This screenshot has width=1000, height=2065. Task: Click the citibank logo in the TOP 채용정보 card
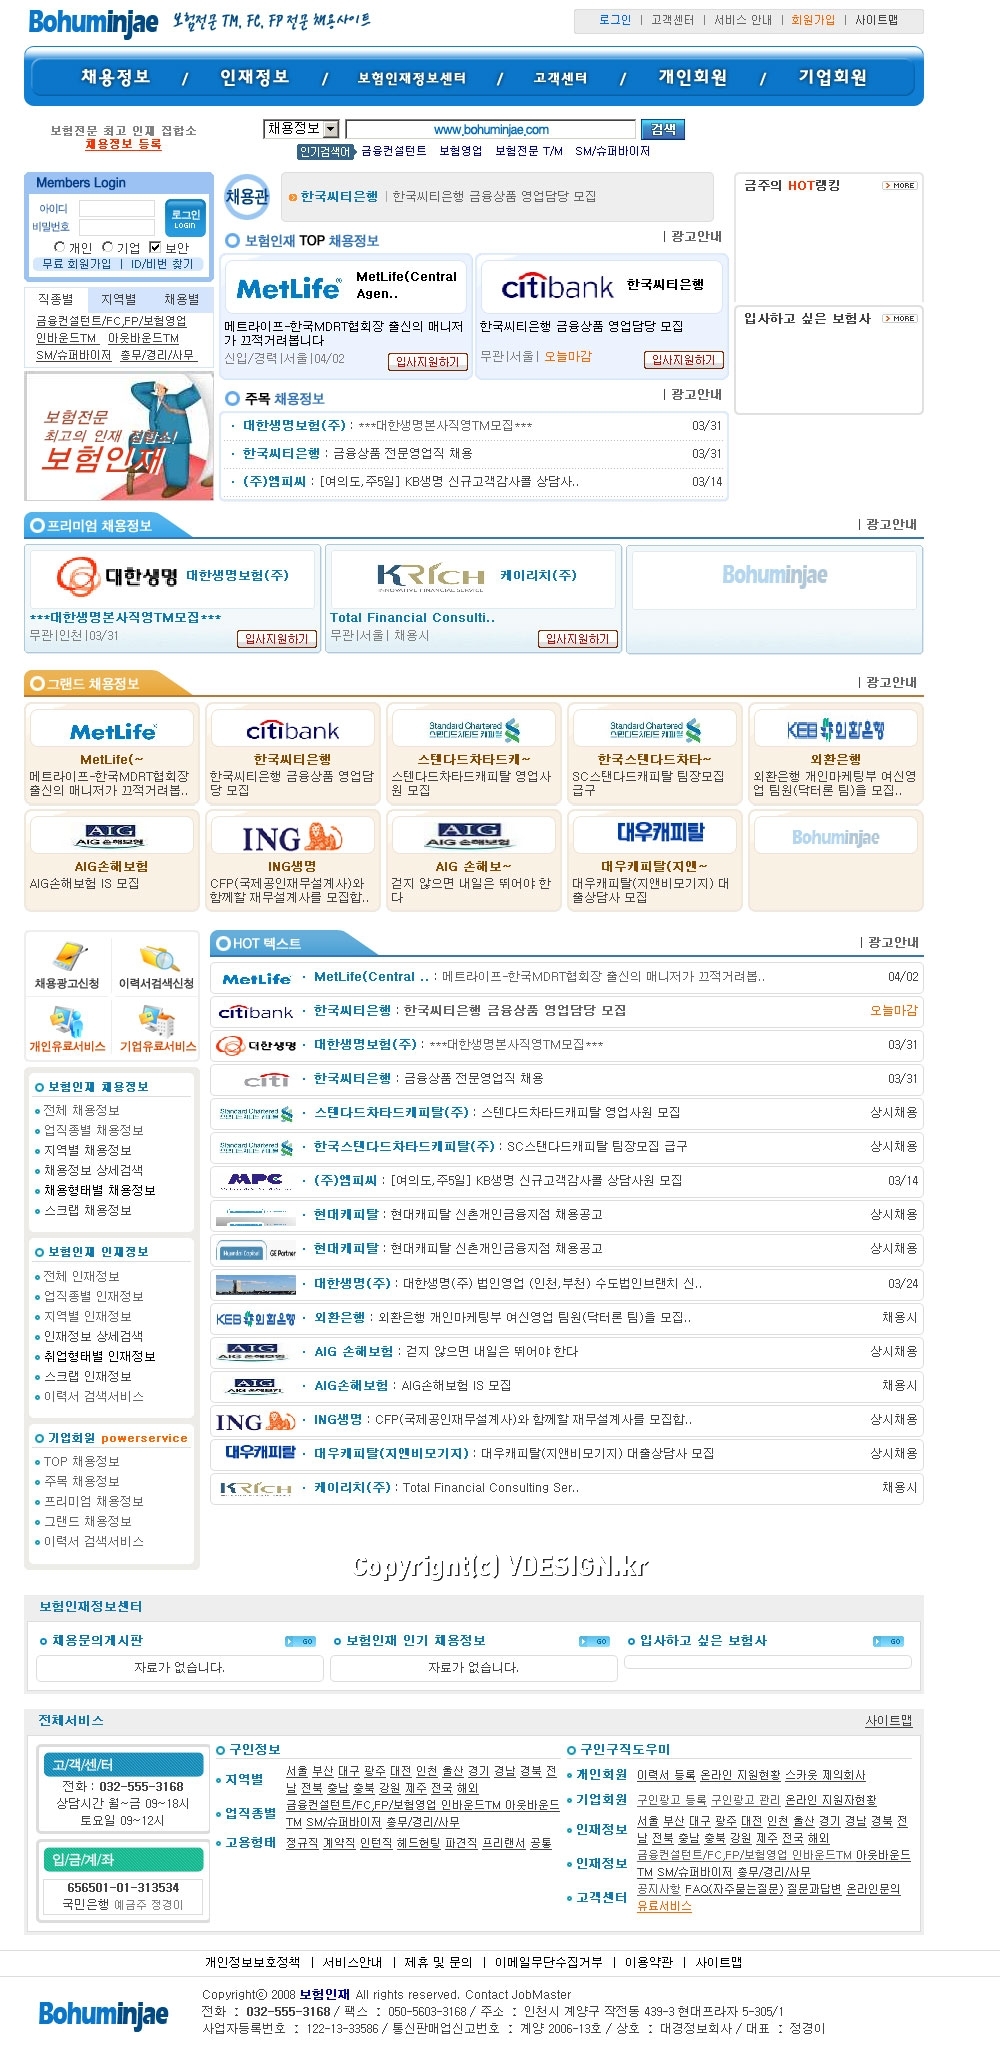[x=557, y=287]
